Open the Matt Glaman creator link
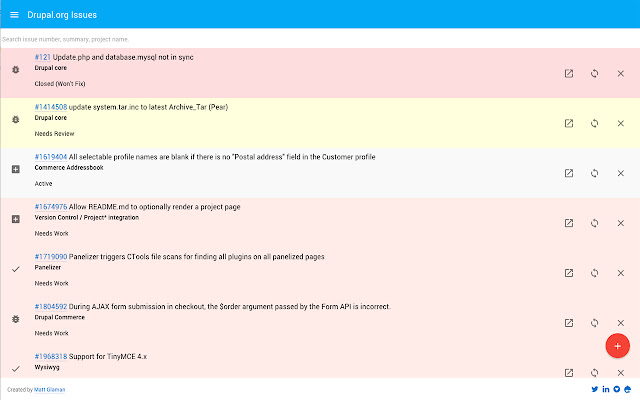This screenshot has height=400, width=640. (49, 389)
